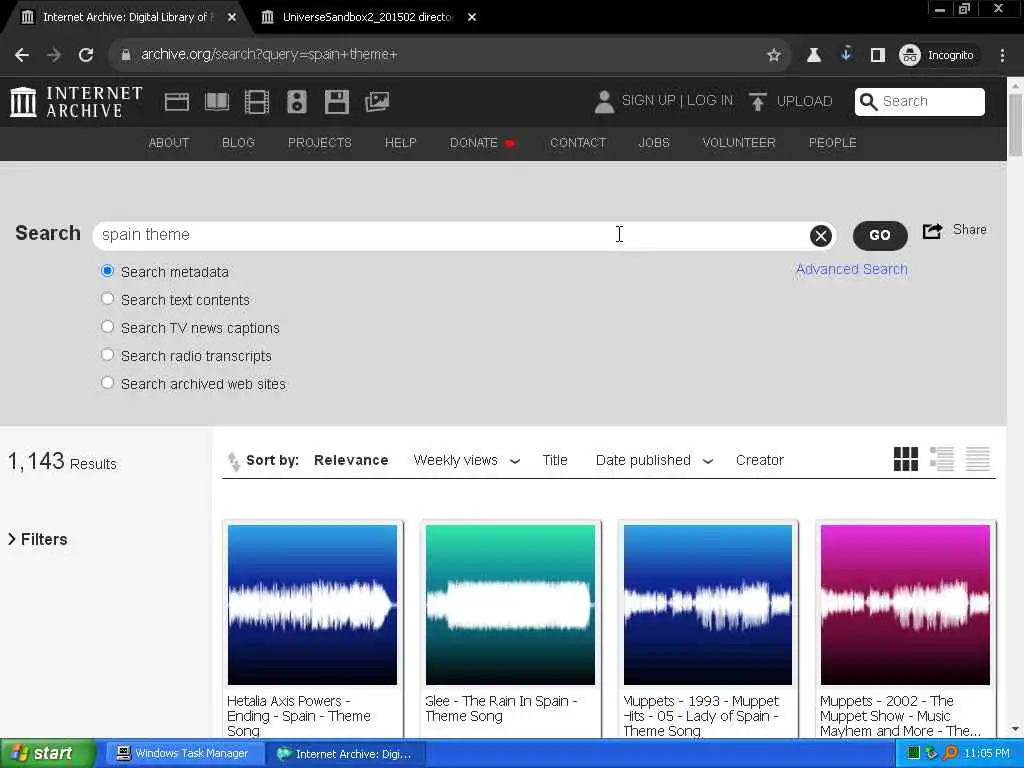Switch to tile grid view

[x=906, y=459]
